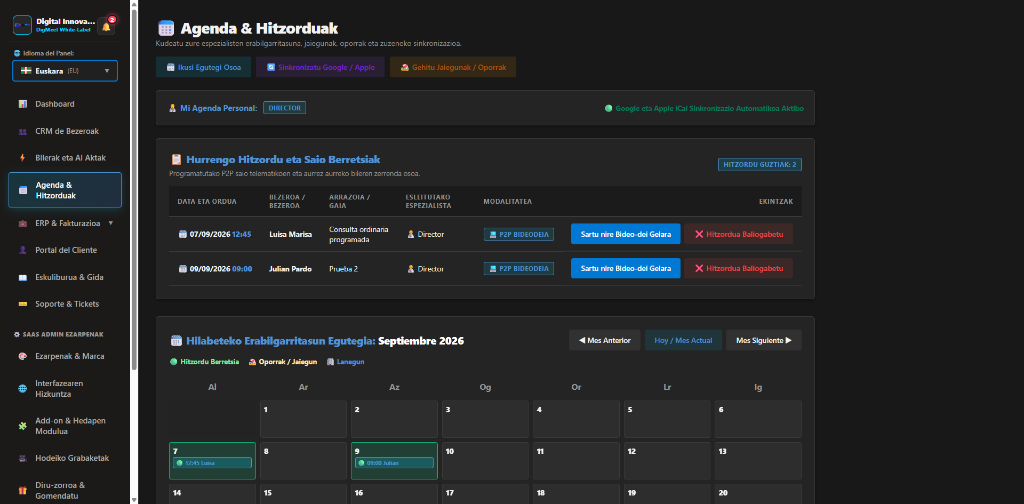The width and height of the screenshot is (1024, 504).
Task: Go to CRM de Bezeroak
Action: (x=65, y=131)
